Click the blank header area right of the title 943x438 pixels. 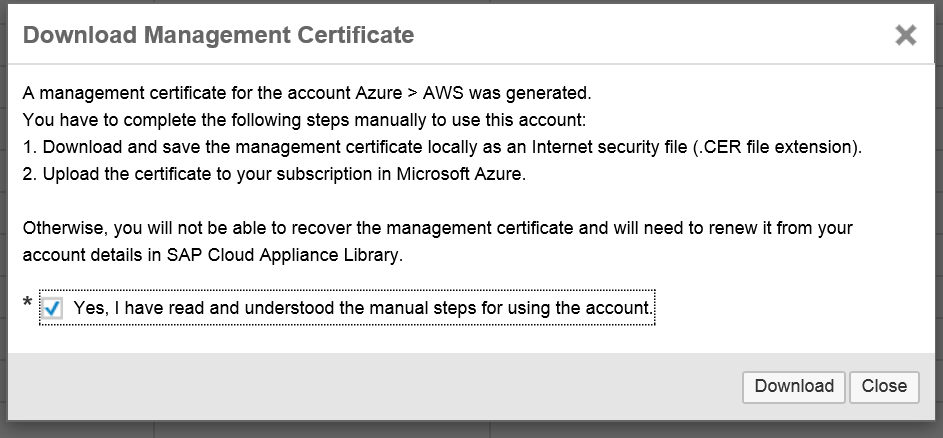650,36
